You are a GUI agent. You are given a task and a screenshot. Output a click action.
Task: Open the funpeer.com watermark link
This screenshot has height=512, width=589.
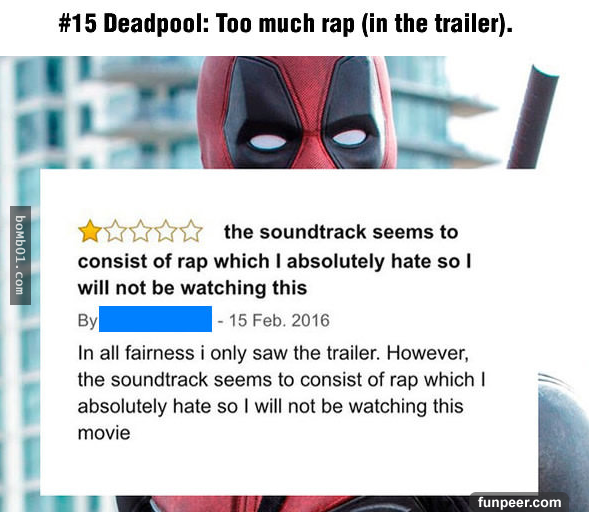(519, 502)
